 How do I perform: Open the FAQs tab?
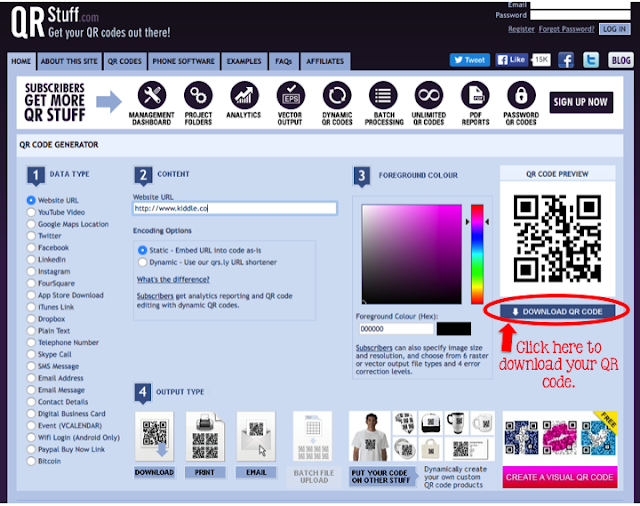pos(283,62)
